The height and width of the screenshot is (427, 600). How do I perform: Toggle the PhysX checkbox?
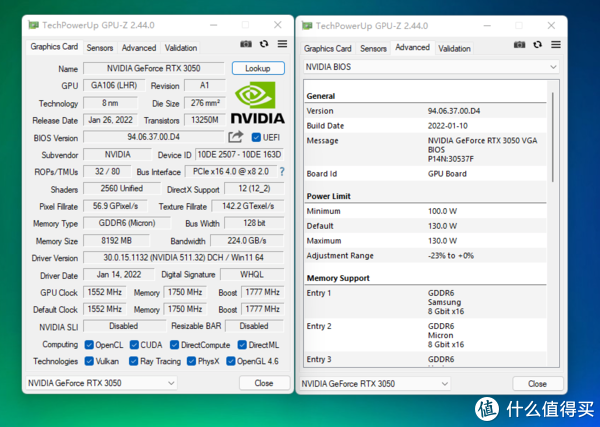click(191, 361)
